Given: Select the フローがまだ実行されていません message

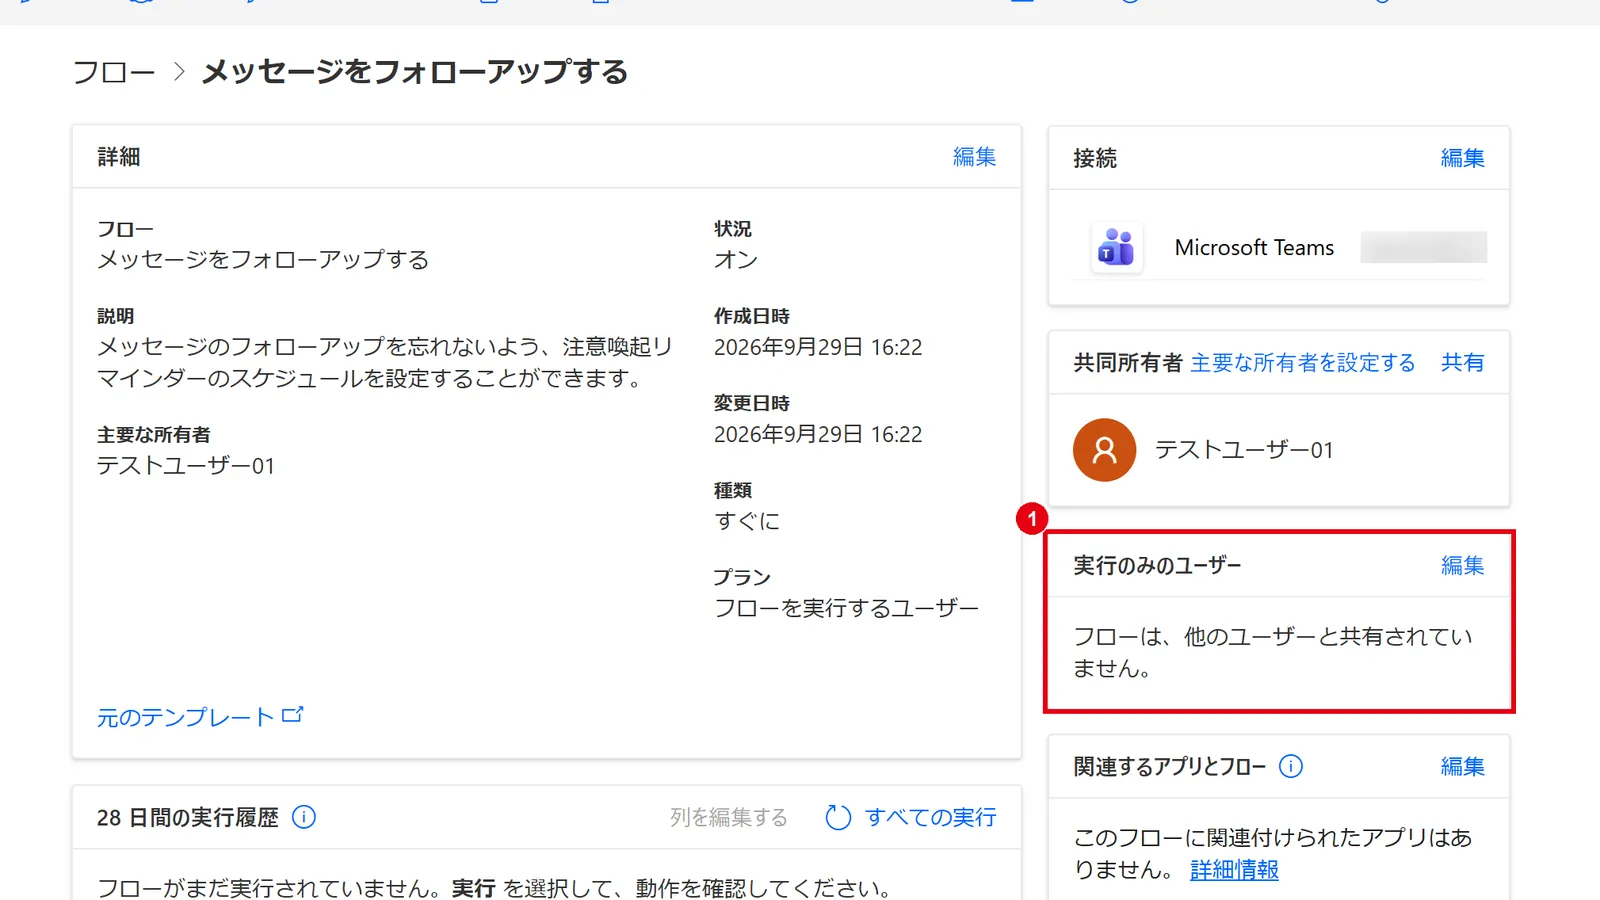Looking at the screenshot, I should tap(494, 888).
